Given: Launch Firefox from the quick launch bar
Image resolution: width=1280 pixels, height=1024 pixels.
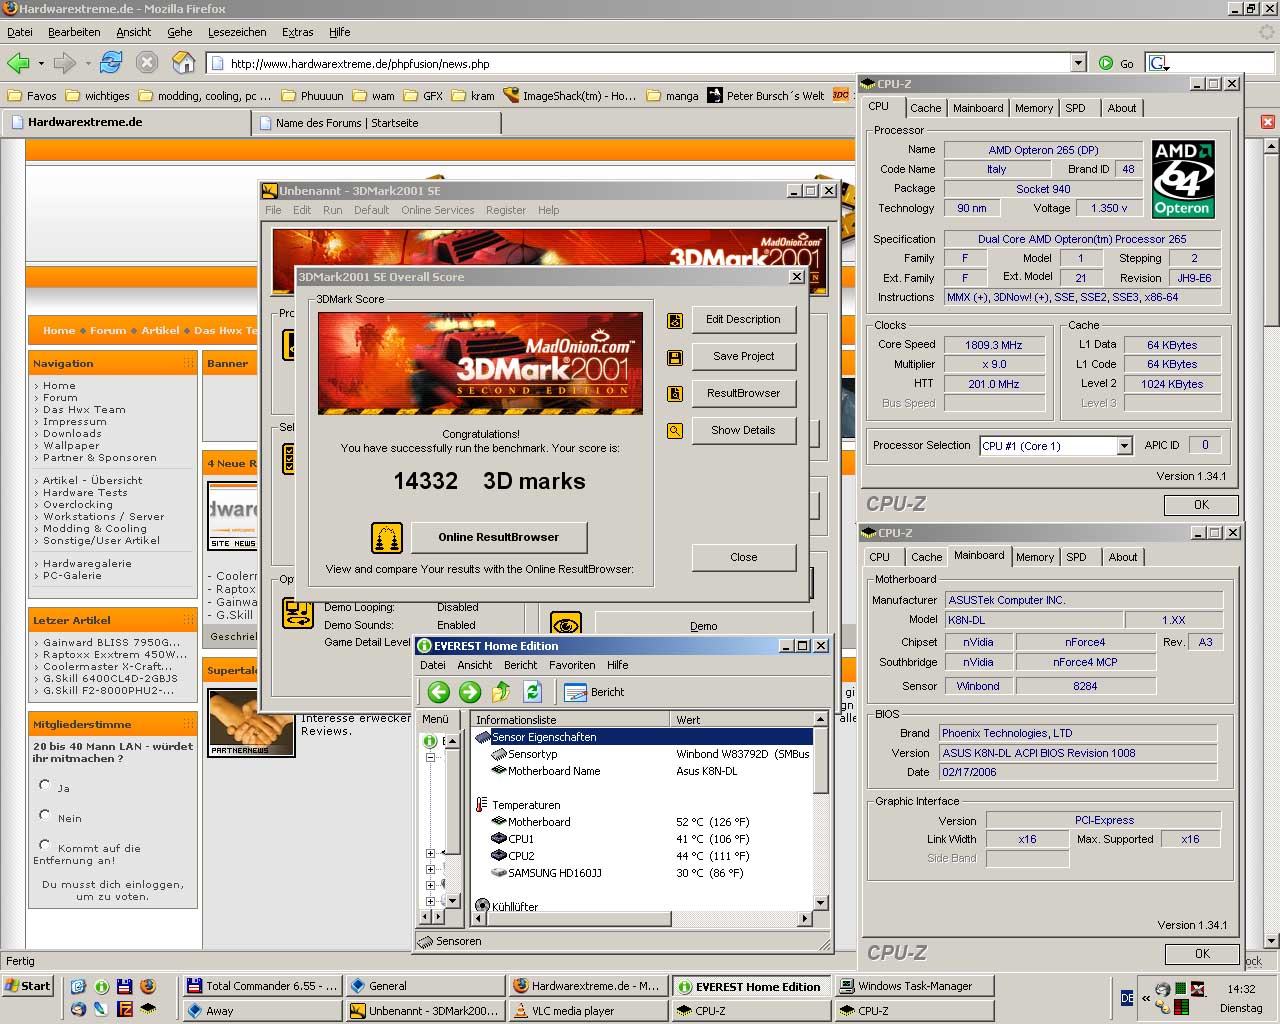Looking at the screenshot, I should coord(148,987).
